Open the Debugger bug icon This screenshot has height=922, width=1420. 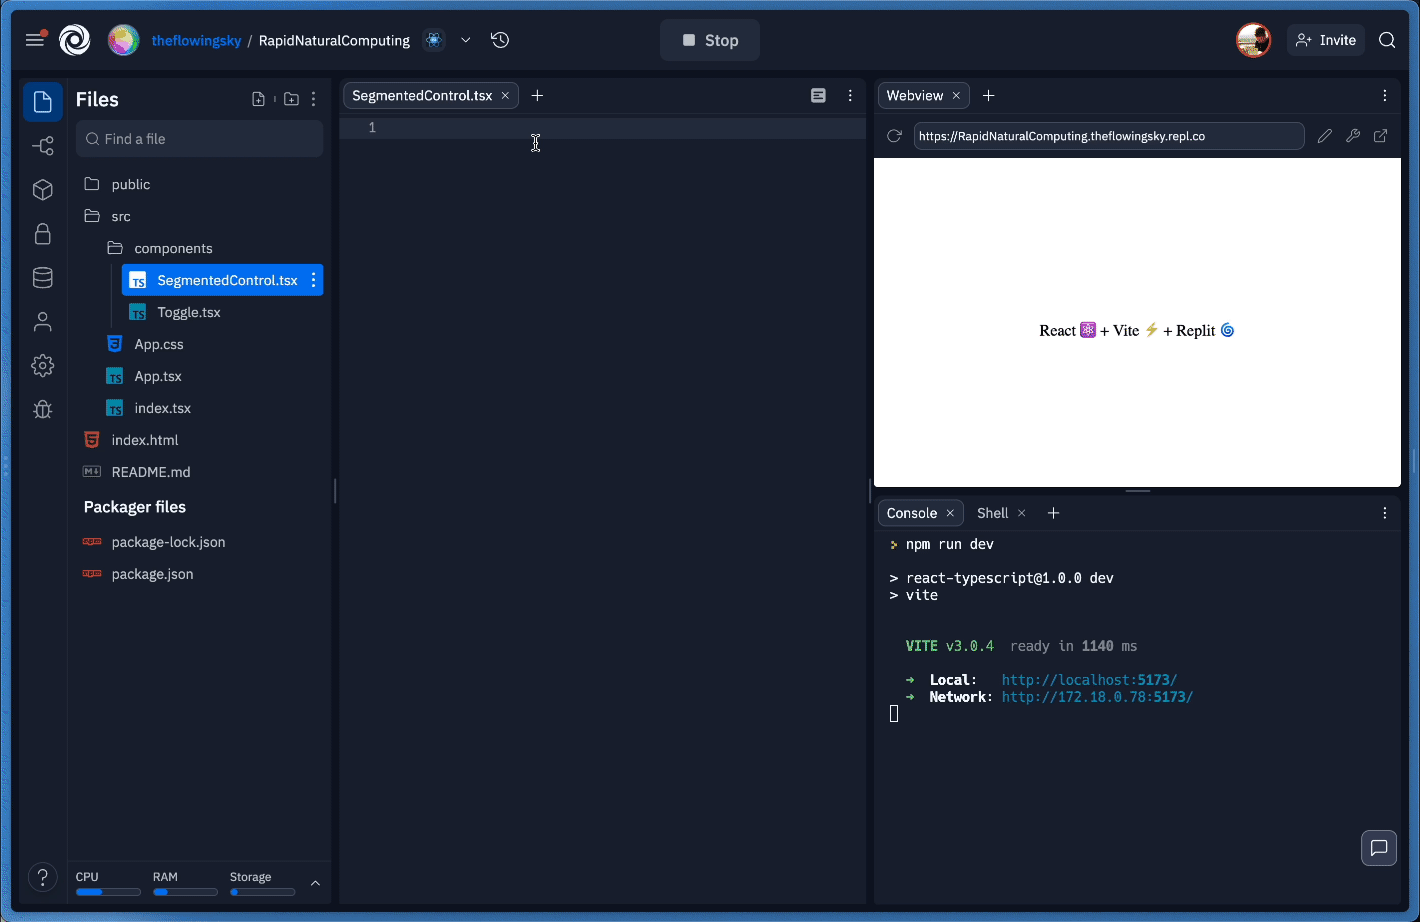(x=43, y=409)
